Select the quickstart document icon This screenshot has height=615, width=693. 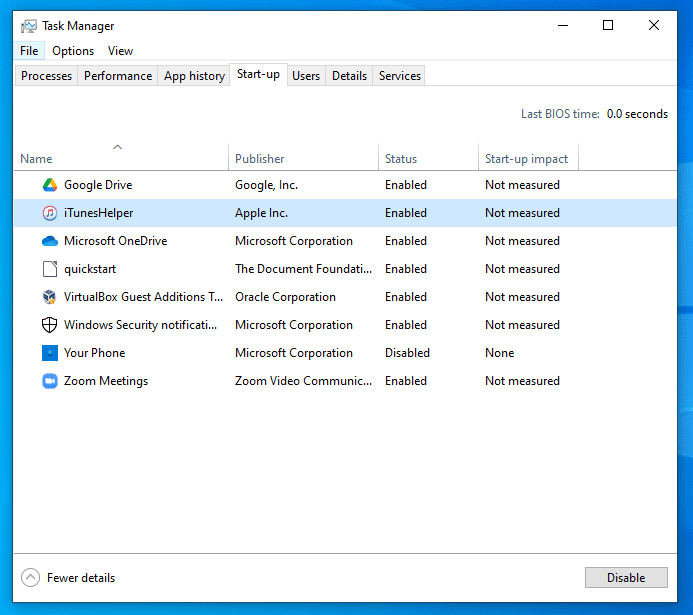[x=50, y=269]
